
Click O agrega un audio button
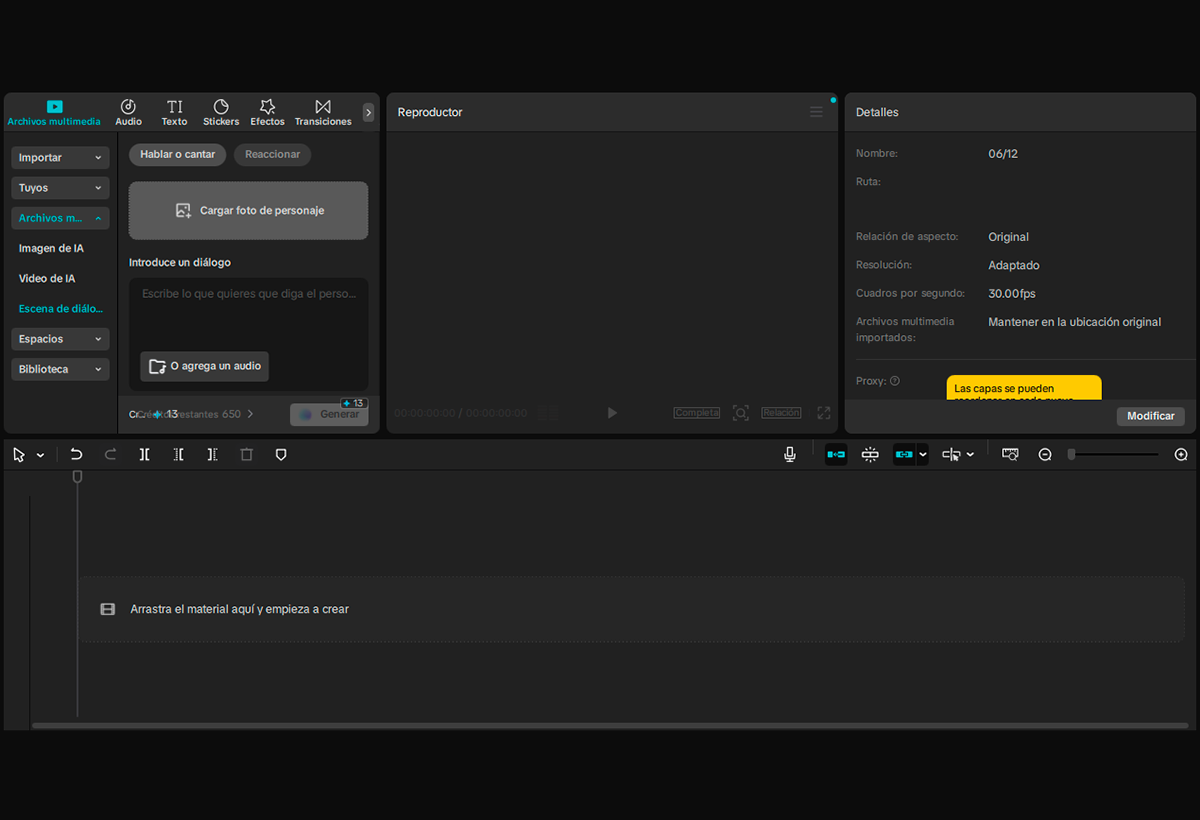205,366
